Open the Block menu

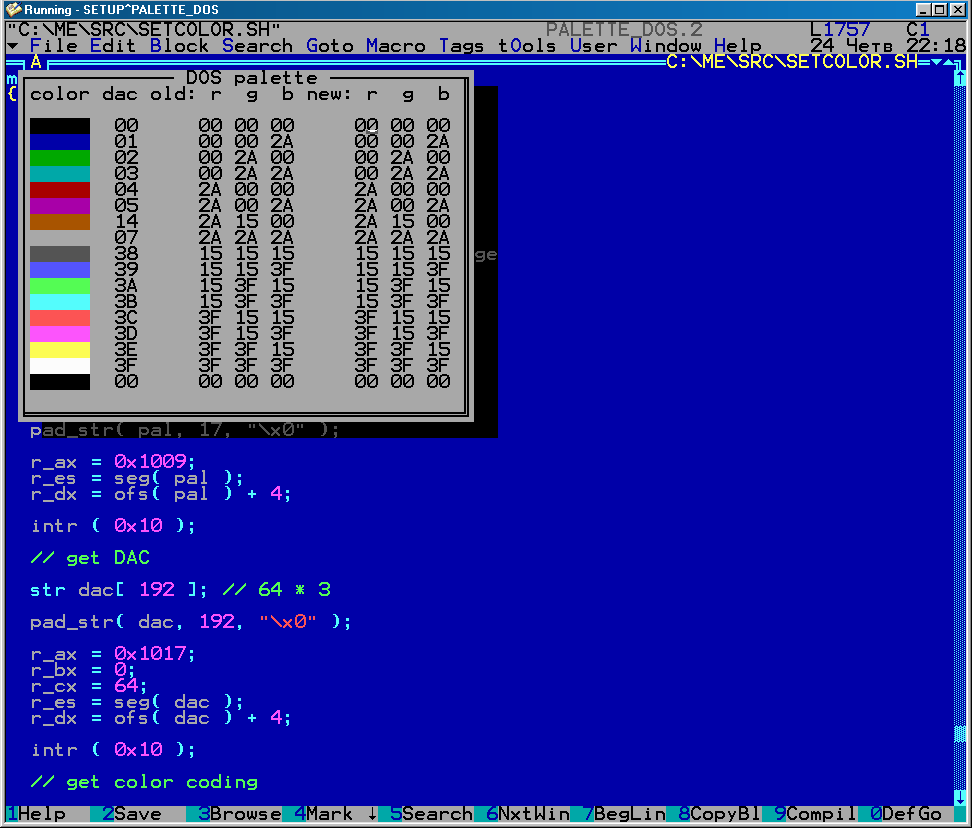coord(179,46)
